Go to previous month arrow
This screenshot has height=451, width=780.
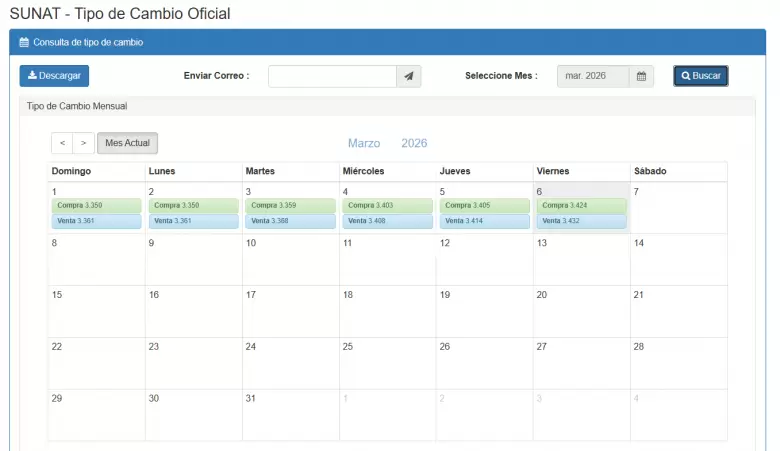coord(62,143)
